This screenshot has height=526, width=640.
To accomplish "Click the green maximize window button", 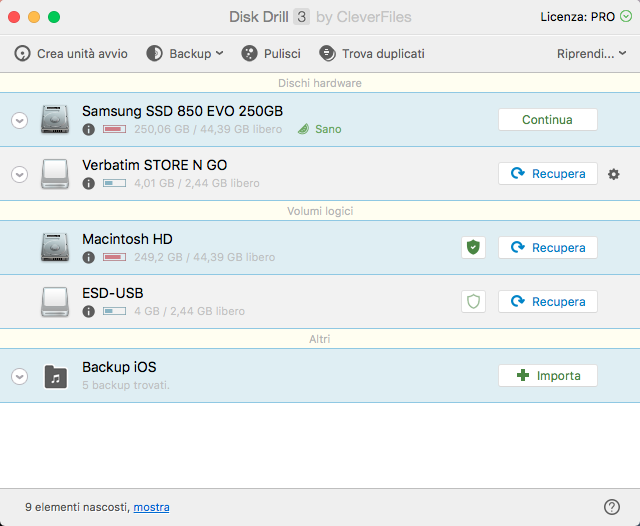I will tap(54, 17).
